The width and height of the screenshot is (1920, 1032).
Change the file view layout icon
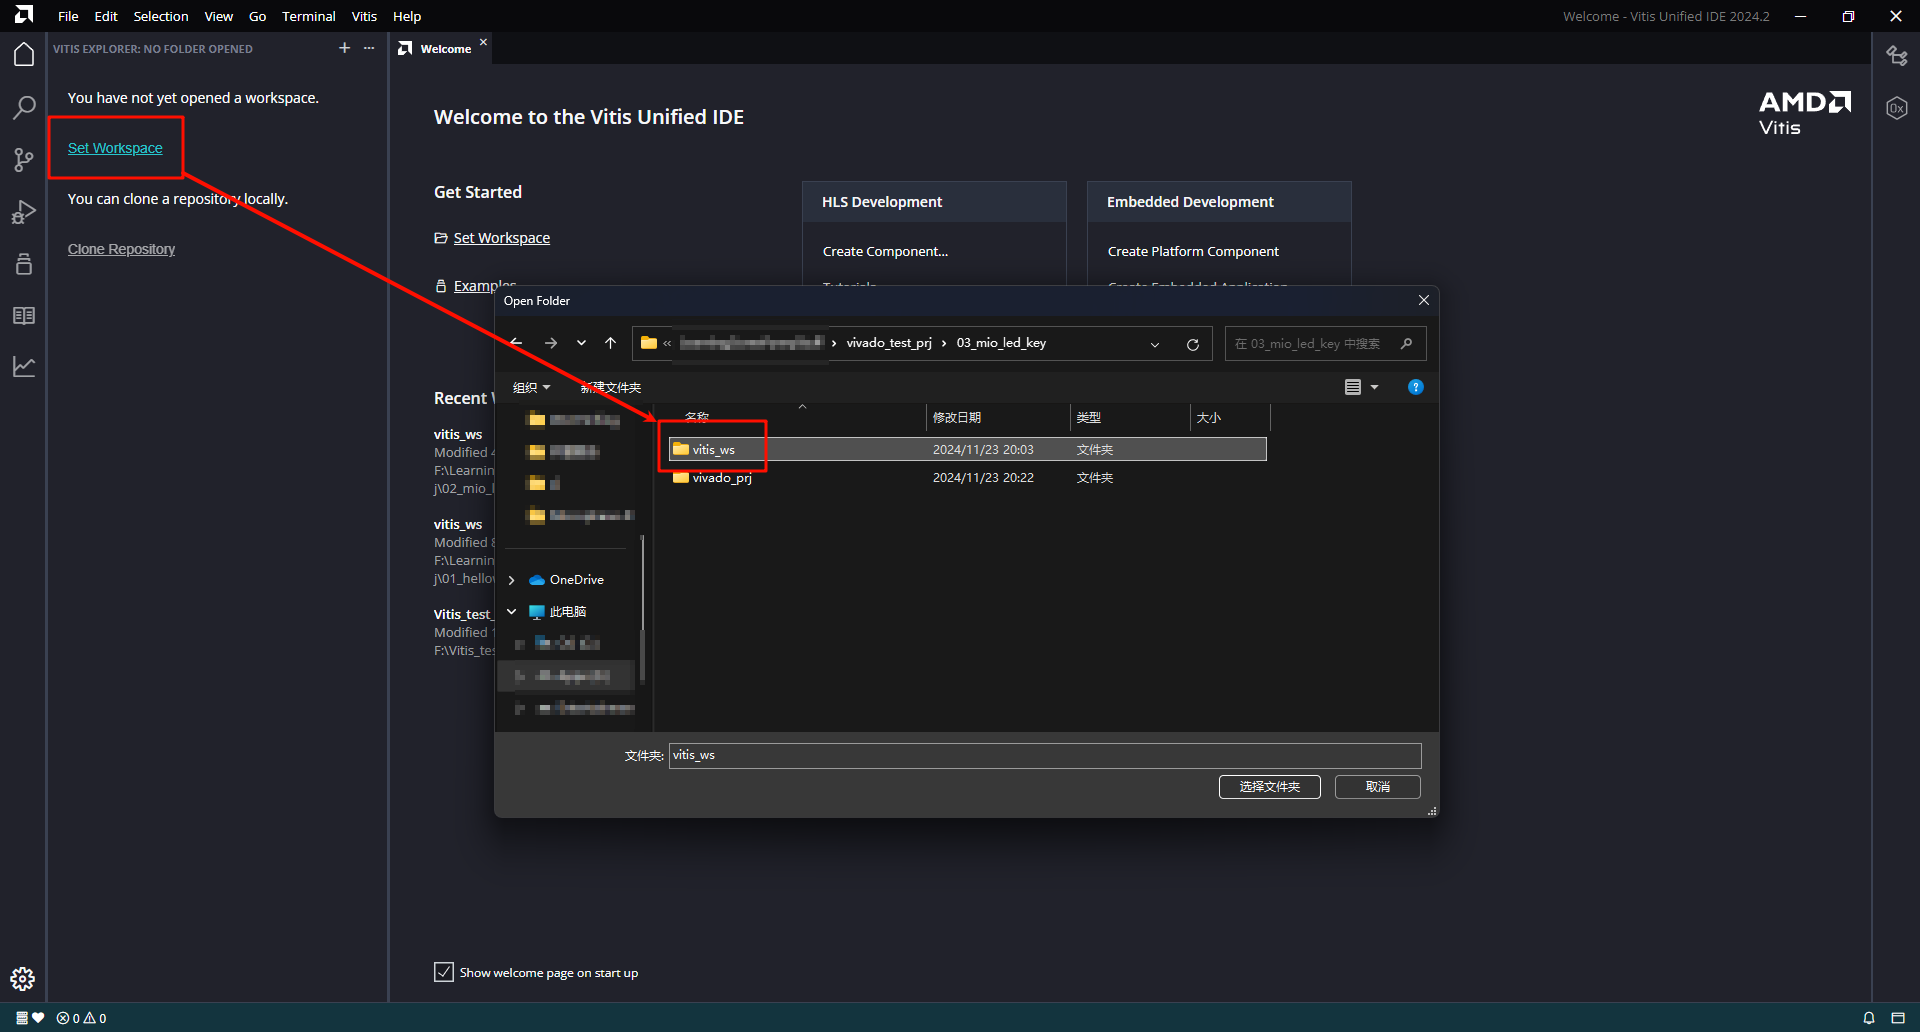pos(1353,387)
